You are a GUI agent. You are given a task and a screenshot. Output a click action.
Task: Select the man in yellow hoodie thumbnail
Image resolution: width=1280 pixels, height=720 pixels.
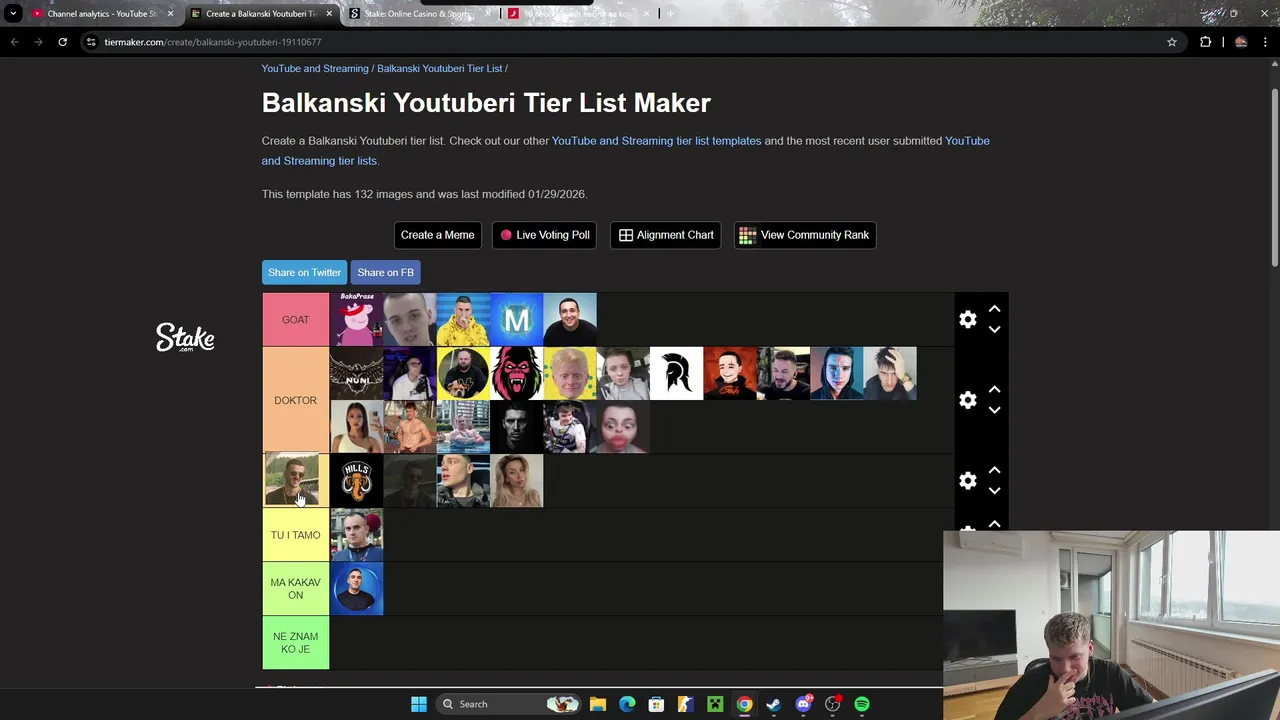coord(463,319)
